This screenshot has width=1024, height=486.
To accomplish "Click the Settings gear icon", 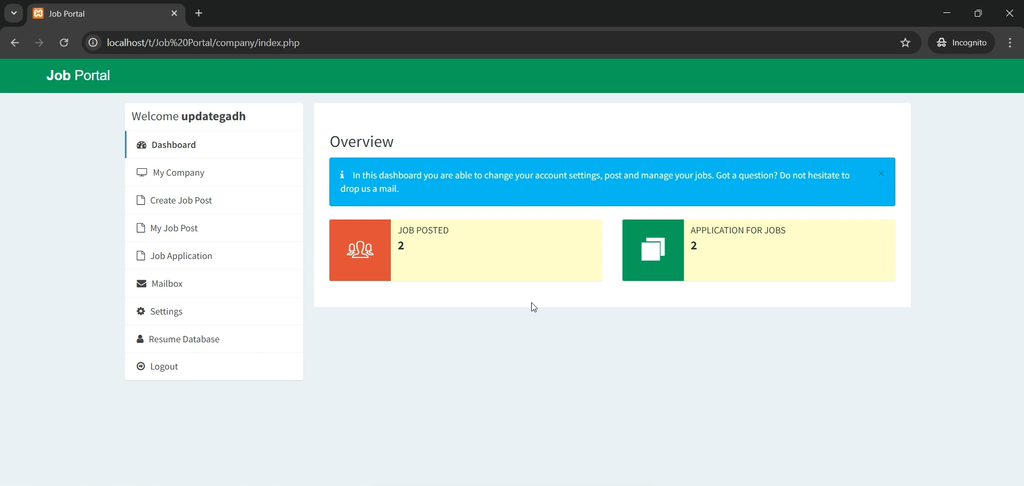I will [140, 312].
